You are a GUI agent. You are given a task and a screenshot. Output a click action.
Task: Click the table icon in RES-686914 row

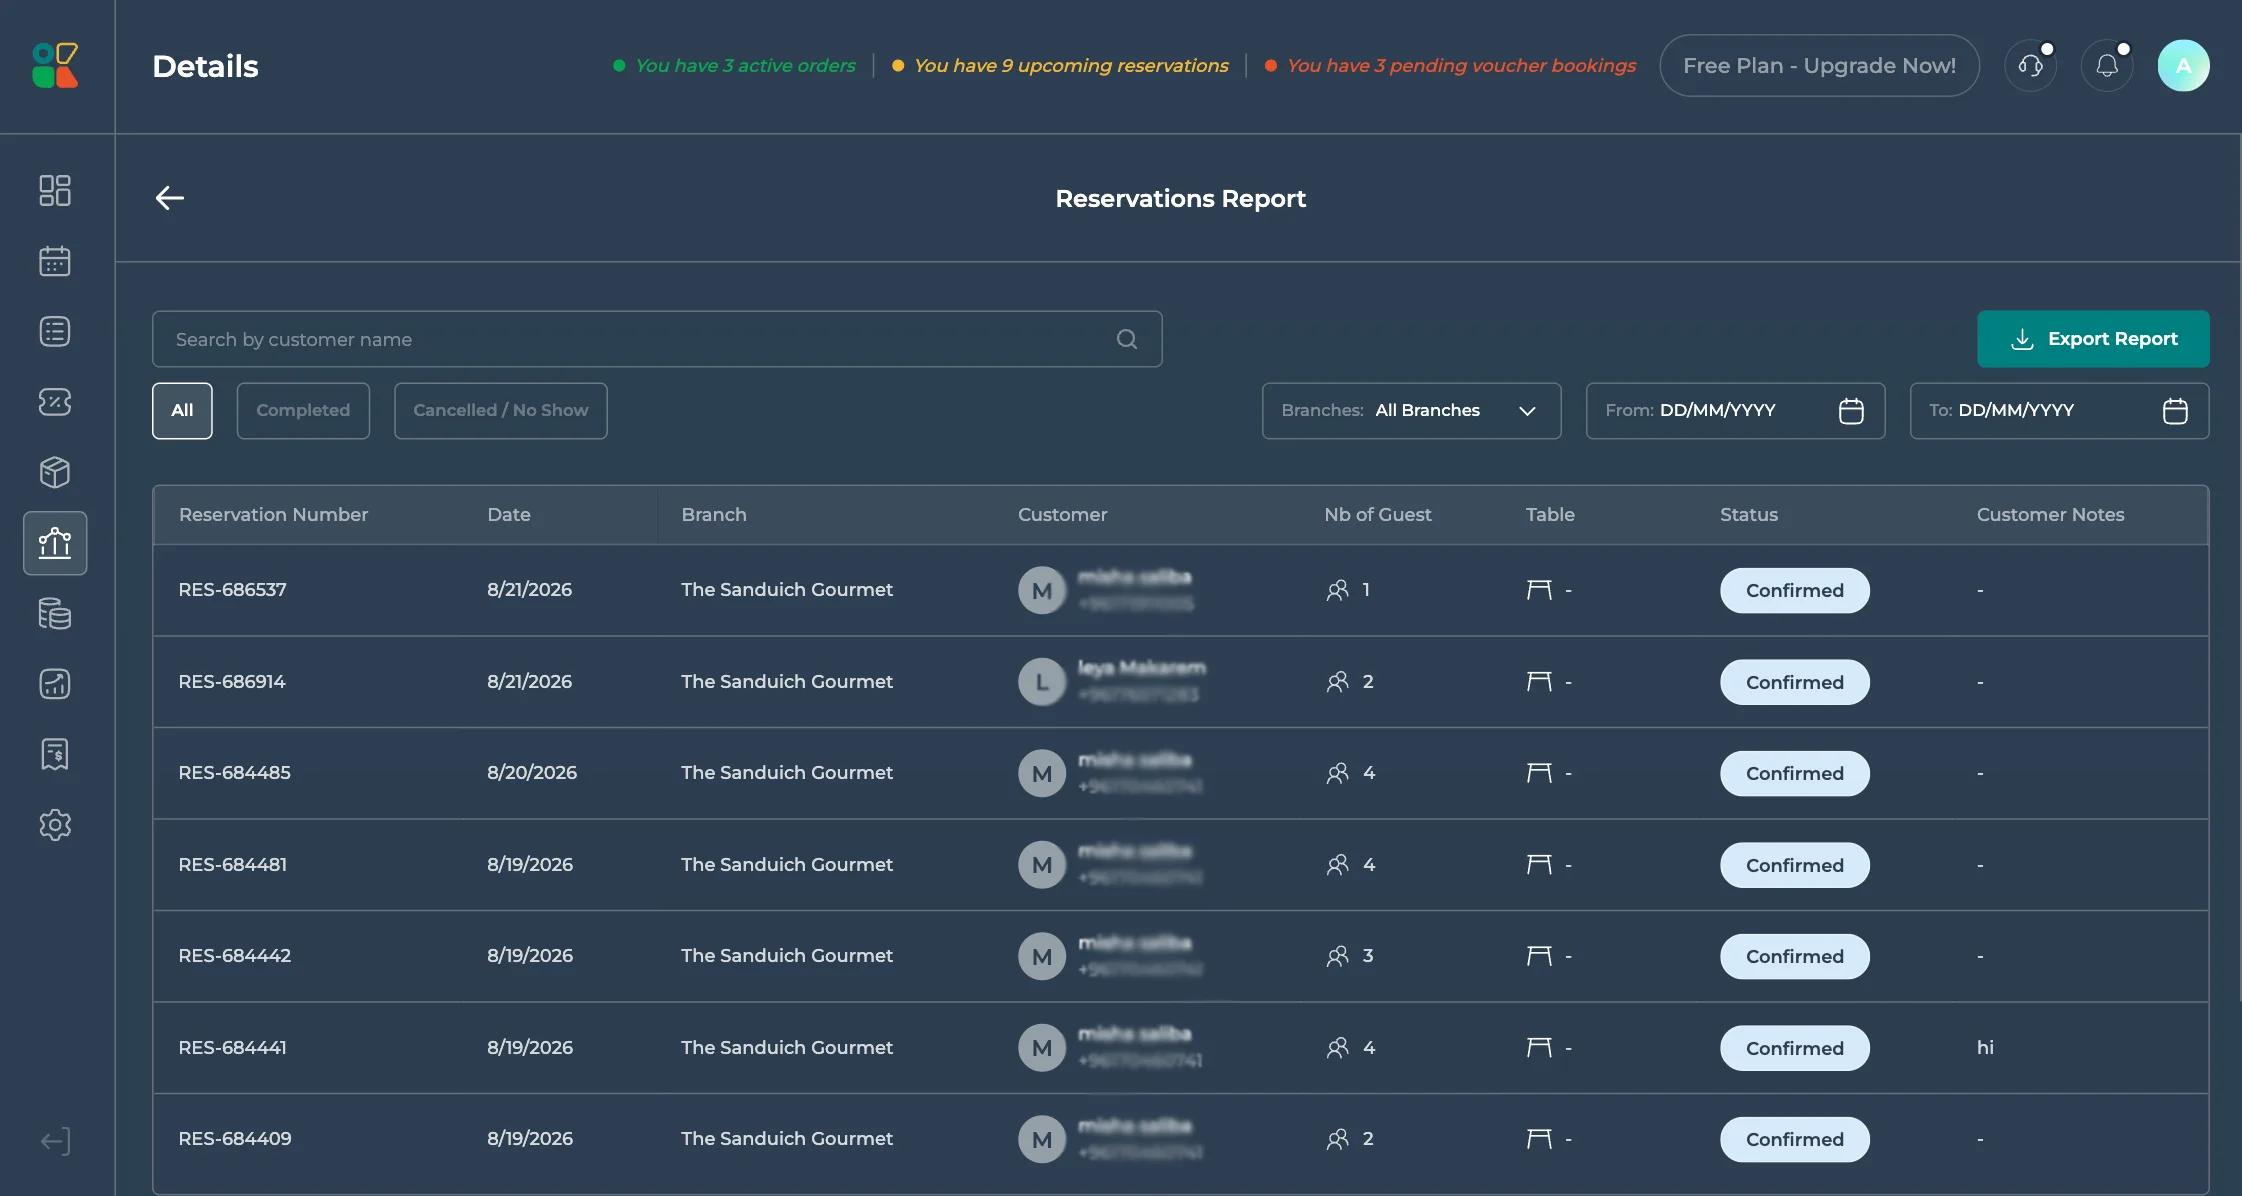point(1539,682)
